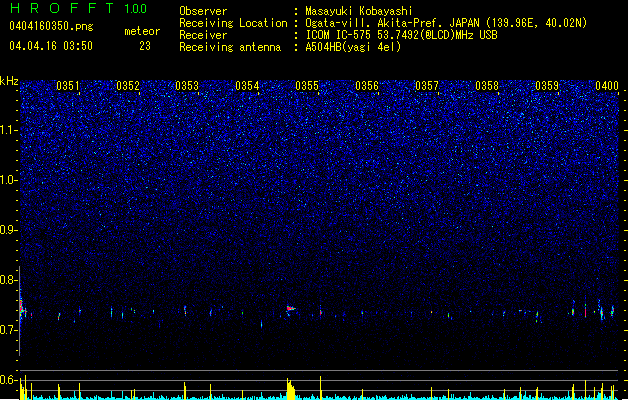Image resolution: width=629 pixels, height=400 pixels.
Task: Click the 0.6 kHz axis label
Action: (9, 380)
